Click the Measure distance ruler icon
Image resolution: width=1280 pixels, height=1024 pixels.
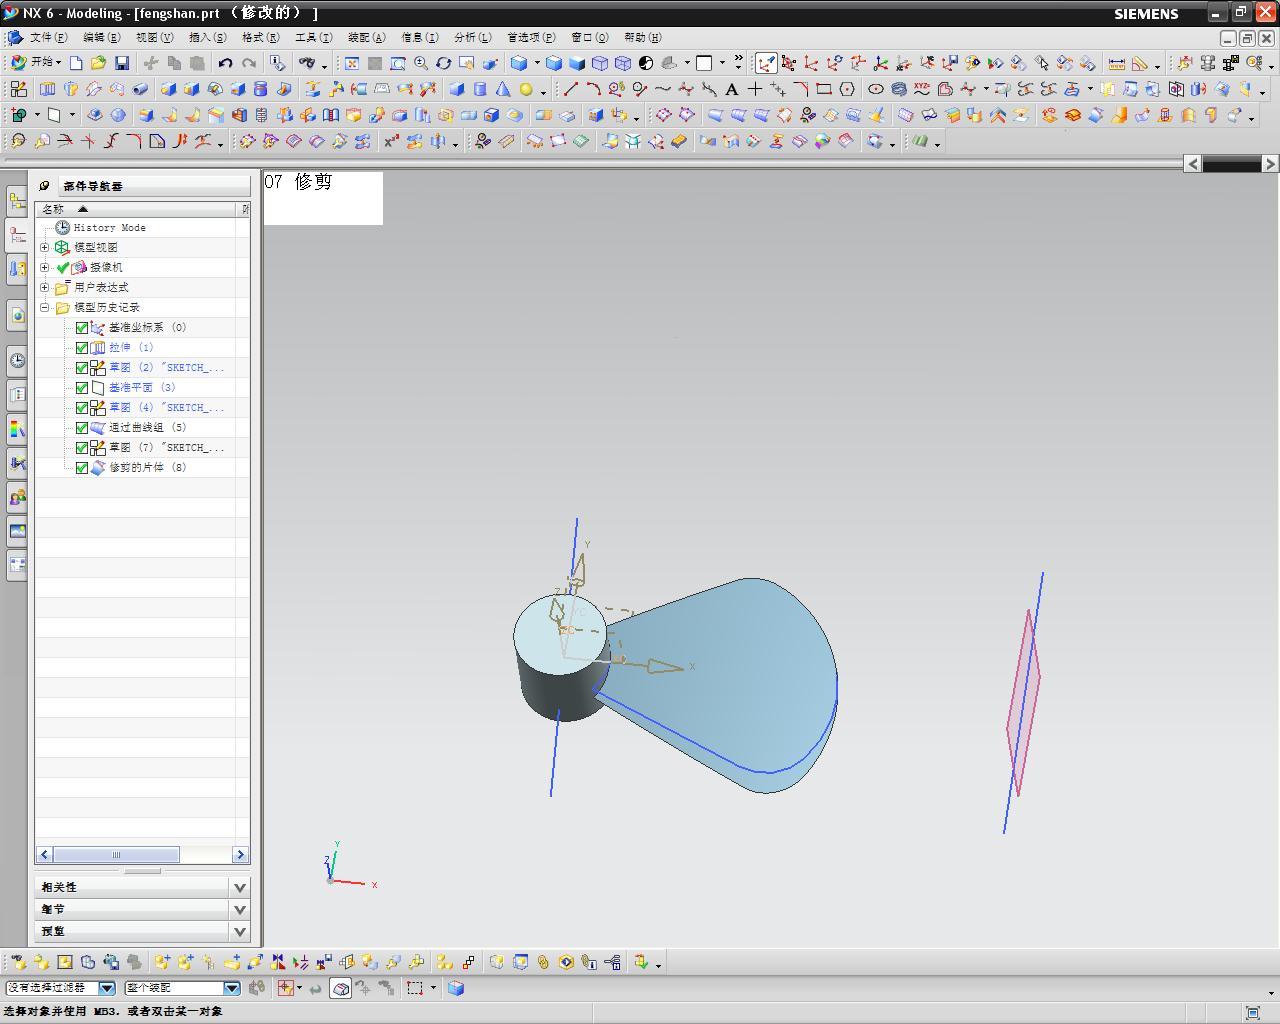point(1116,63)
